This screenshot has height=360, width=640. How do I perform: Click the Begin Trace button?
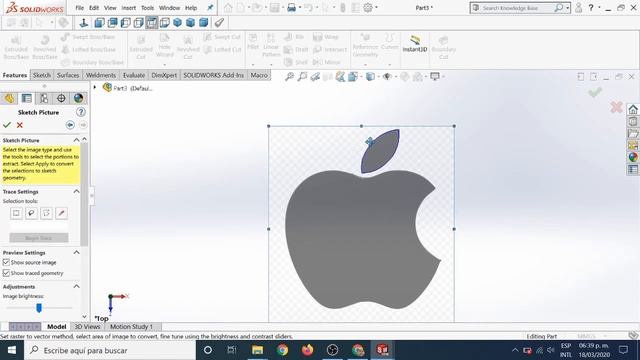coord(39,238)
